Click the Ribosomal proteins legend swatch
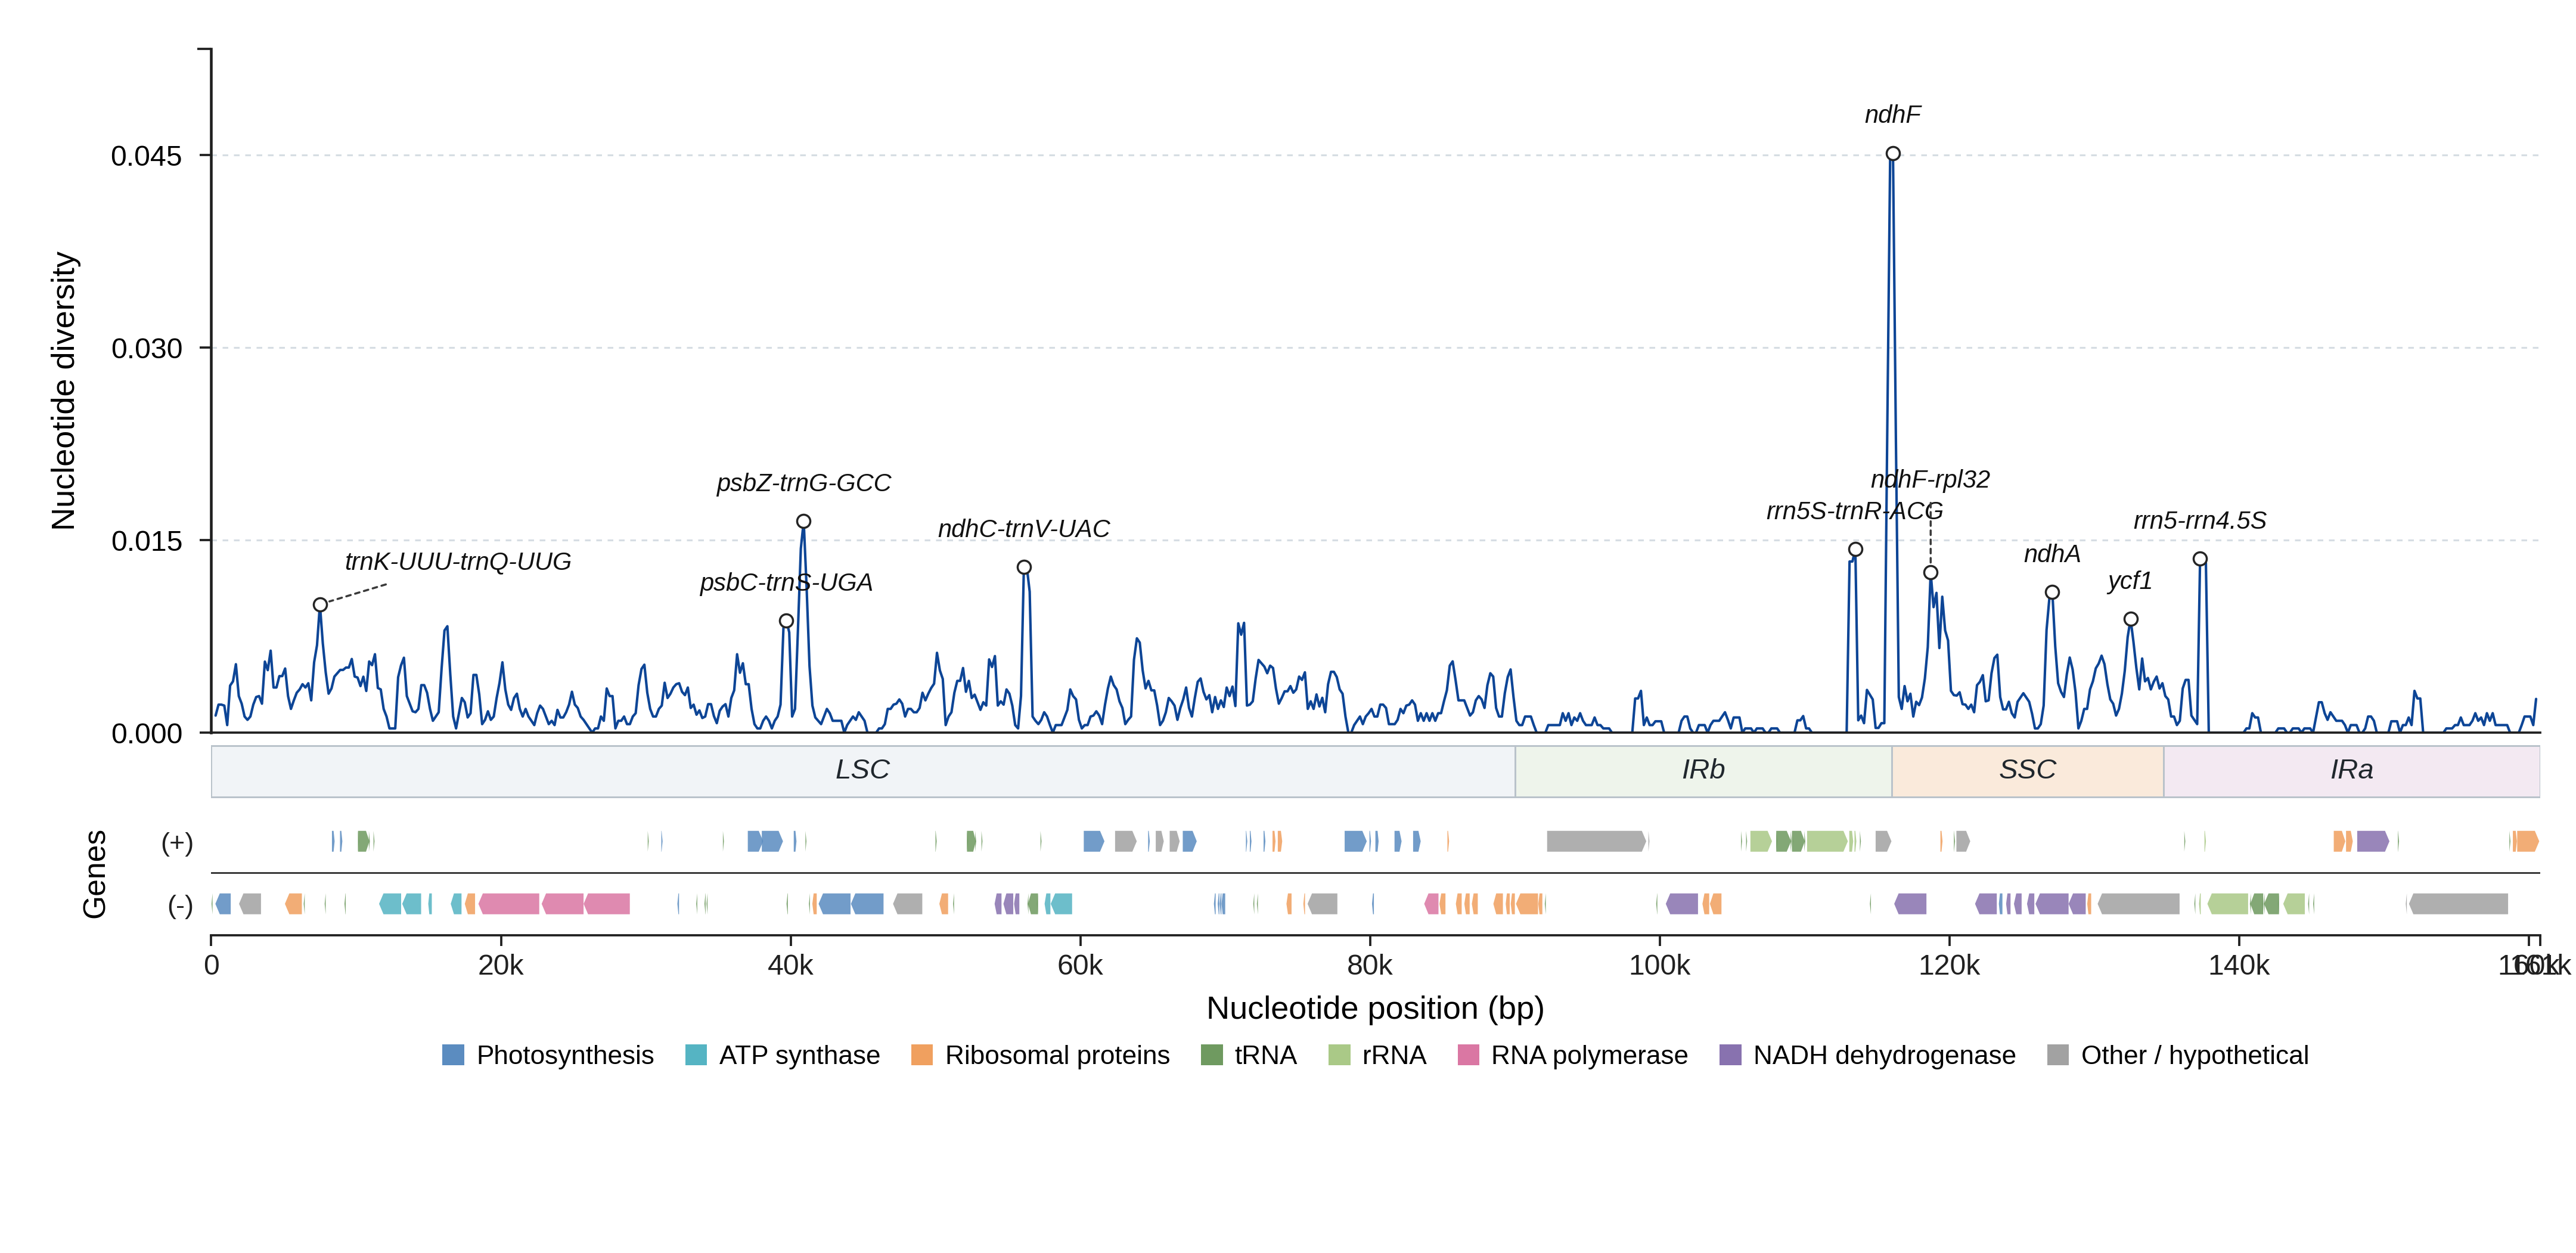 pos(922,1055)
